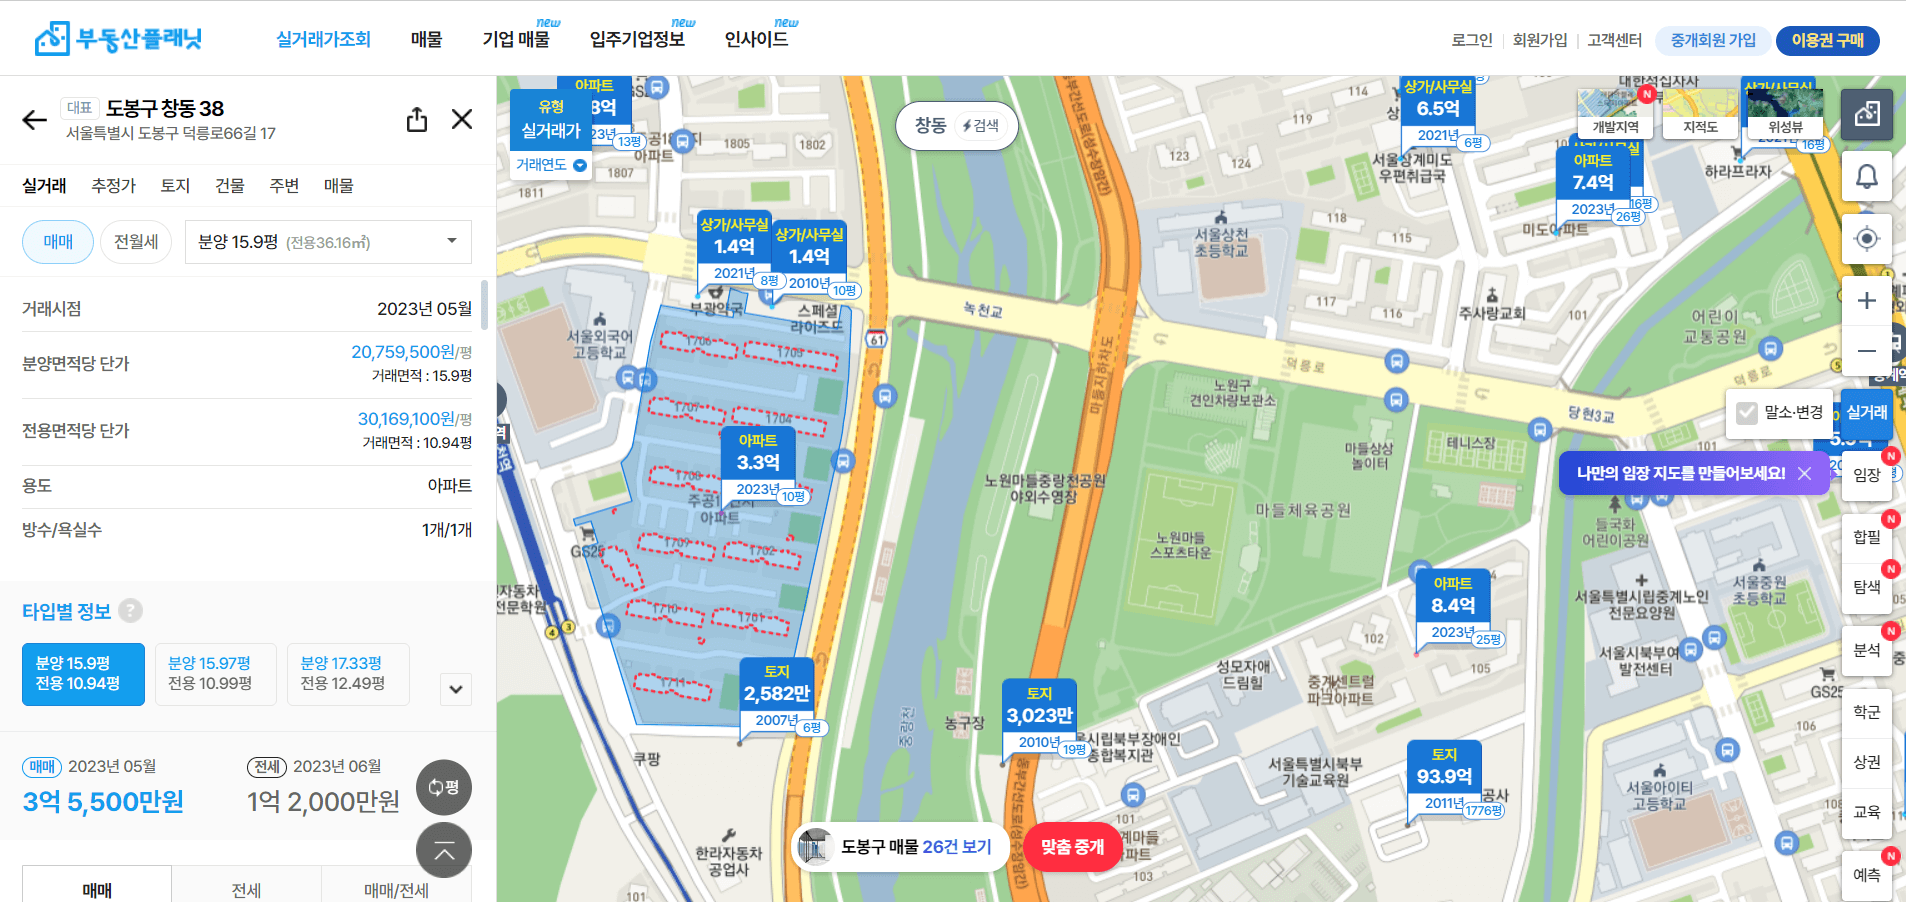Go back with the left arrow icon
This screenshot has height=902, width=1906.
click(35, 120)
